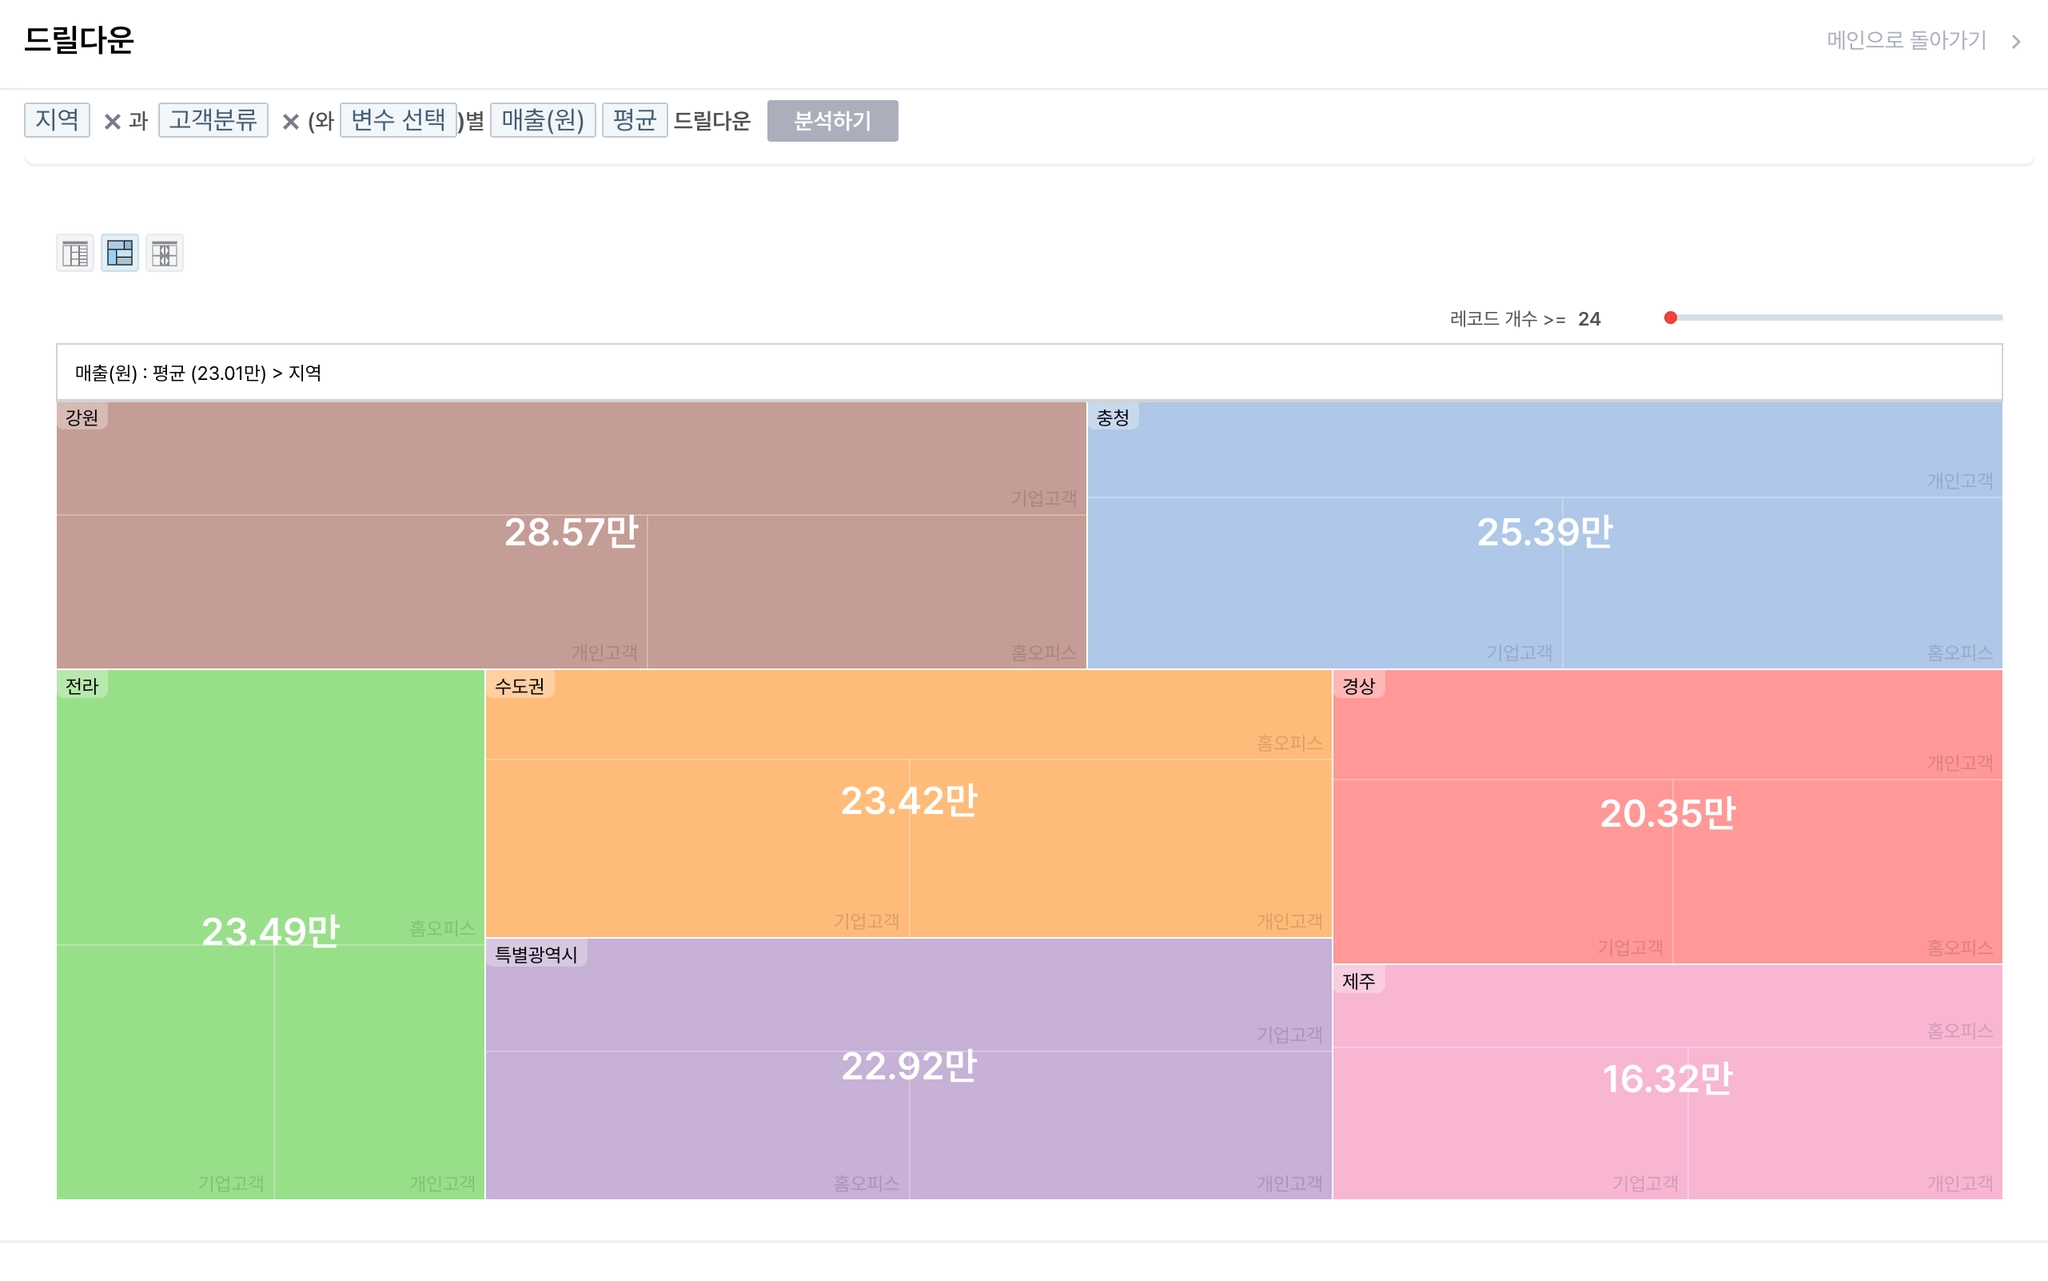Open the 고객분류 variable dropdown
Image resolution: width=2048 pixels, height=1281 pixels.
[x=213, y=120]
